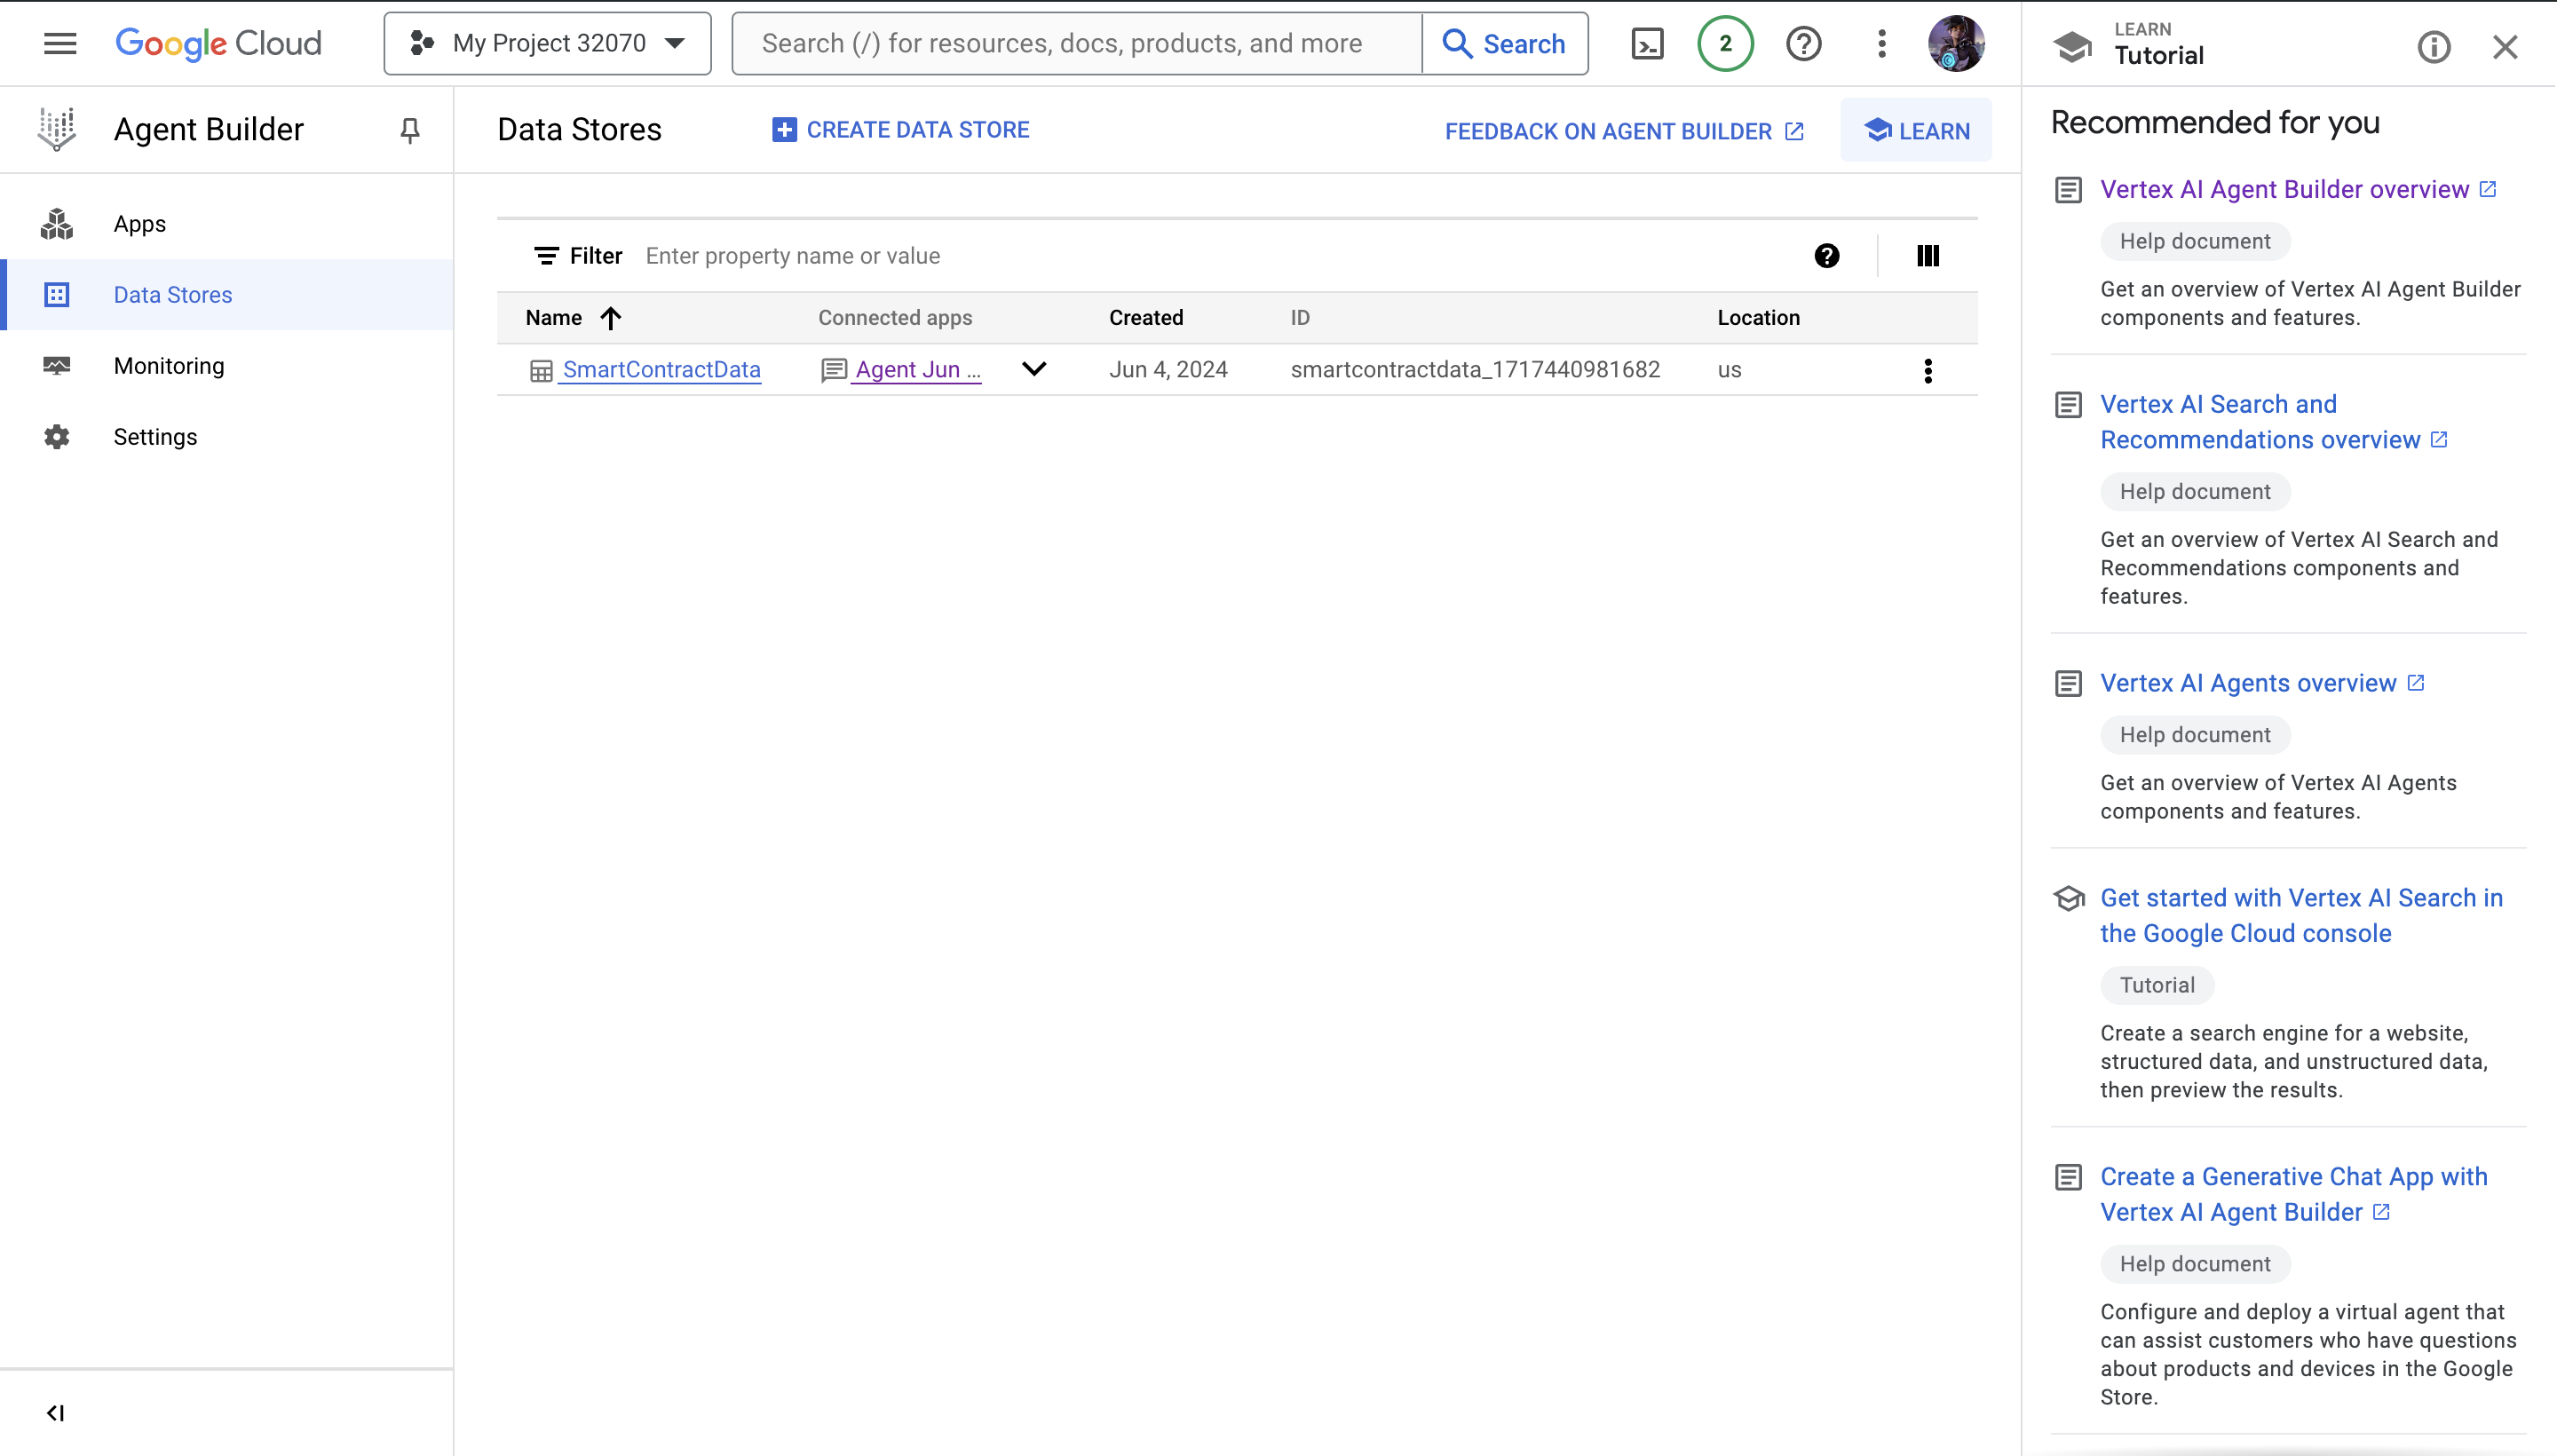The height and width of the screenshot is (1456, 2557).
Task: Pin the Agent Builder product
Action: (x=409, y=130)
